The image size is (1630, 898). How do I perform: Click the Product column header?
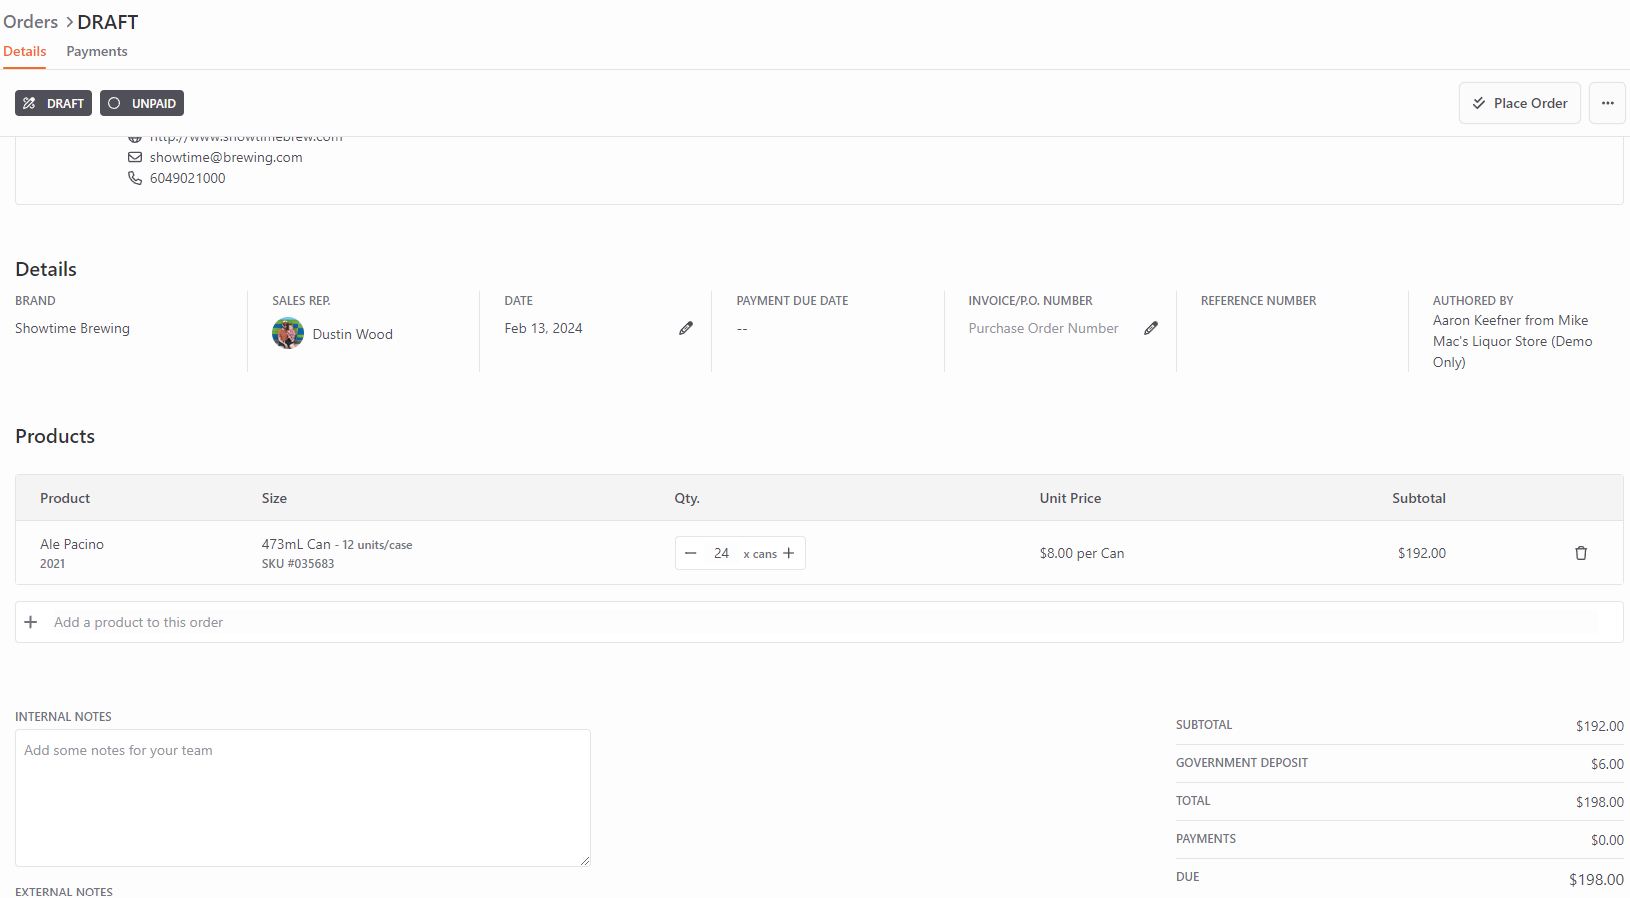click(65, 498)
